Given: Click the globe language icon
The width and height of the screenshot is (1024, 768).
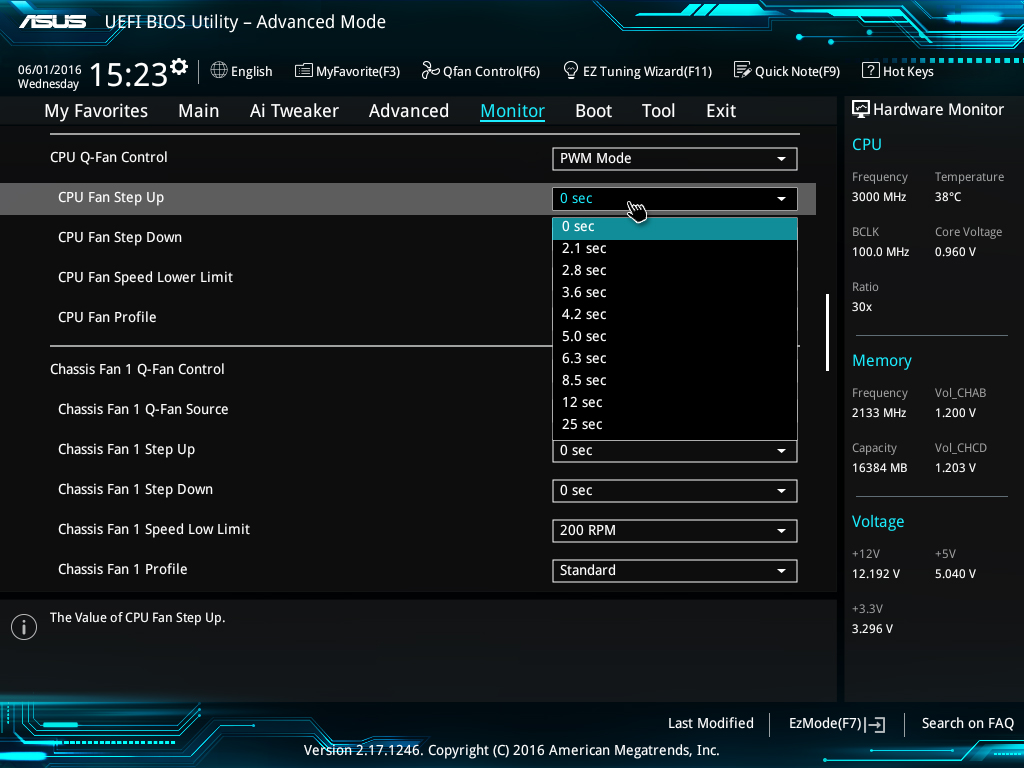Looking at the screenshot, I should 219,70.
